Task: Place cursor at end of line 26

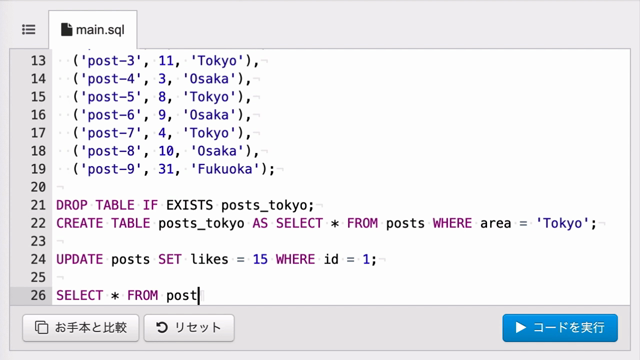Action: pyautogui.click(x=199, y=296)
